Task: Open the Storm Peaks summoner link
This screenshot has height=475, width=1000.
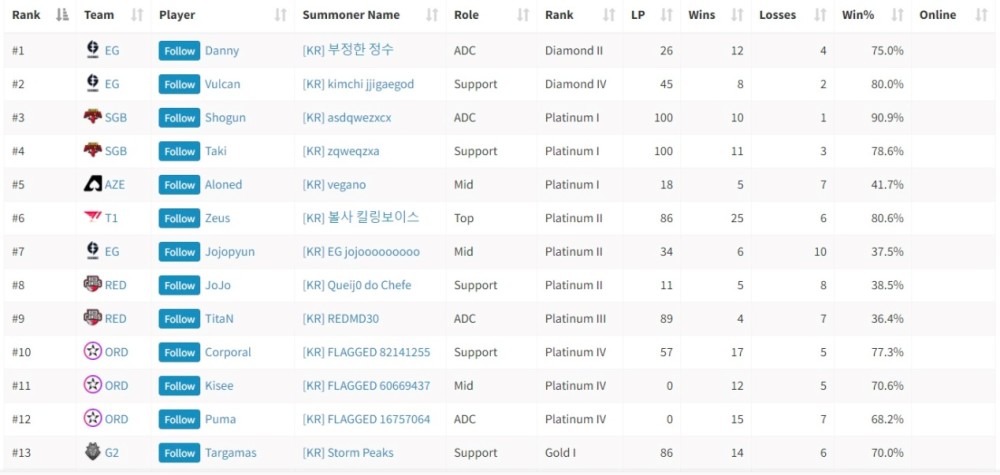Action: 348,453
